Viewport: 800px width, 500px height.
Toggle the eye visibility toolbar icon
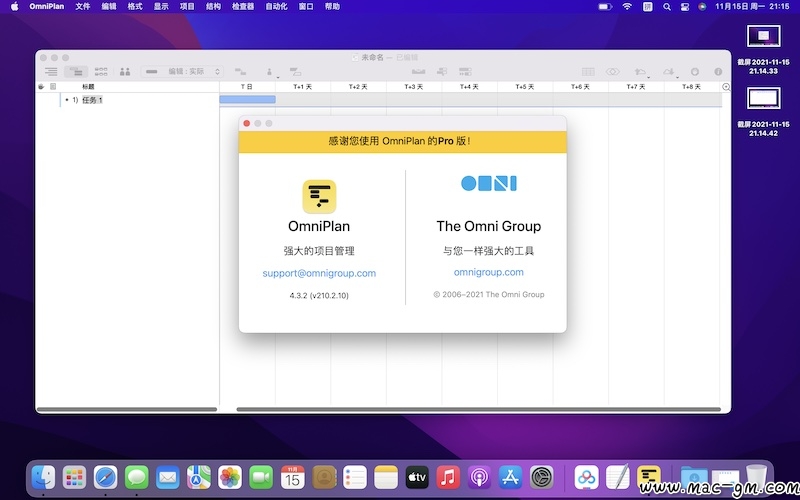[613, 71]
